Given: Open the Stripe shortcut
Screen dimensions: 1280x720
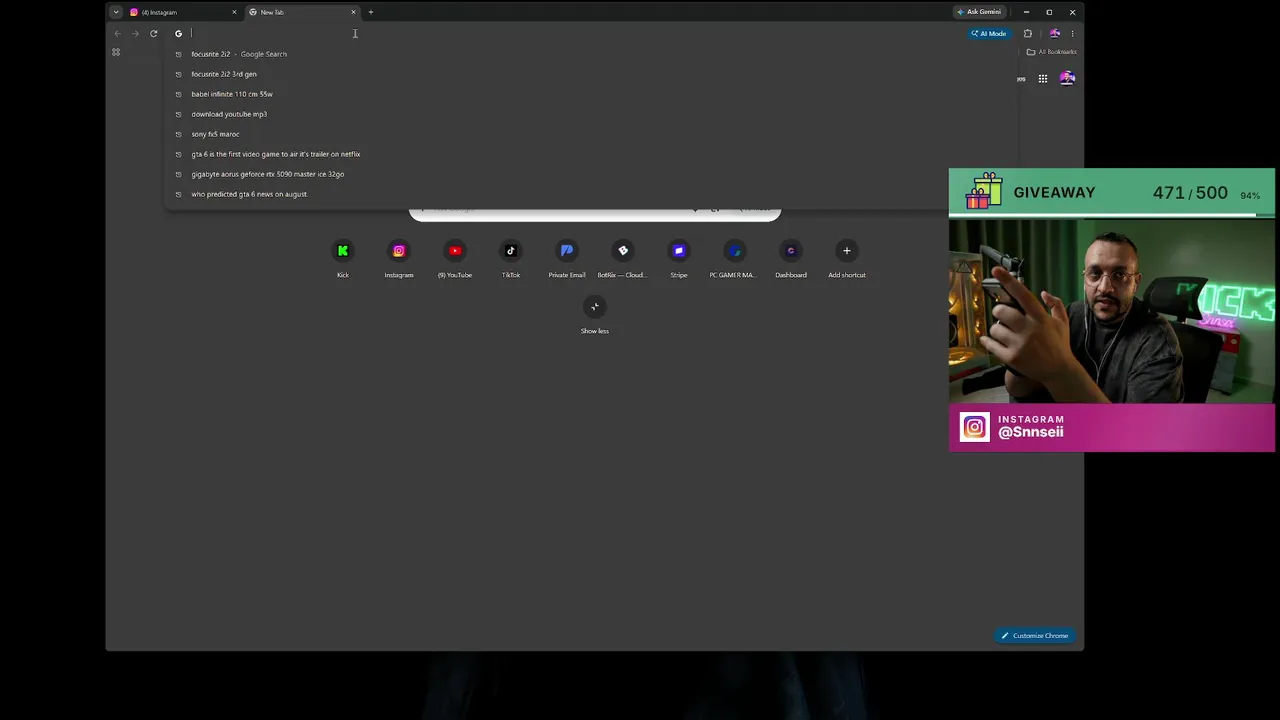Looking at the screenshot, I should (x=679, y=258).
